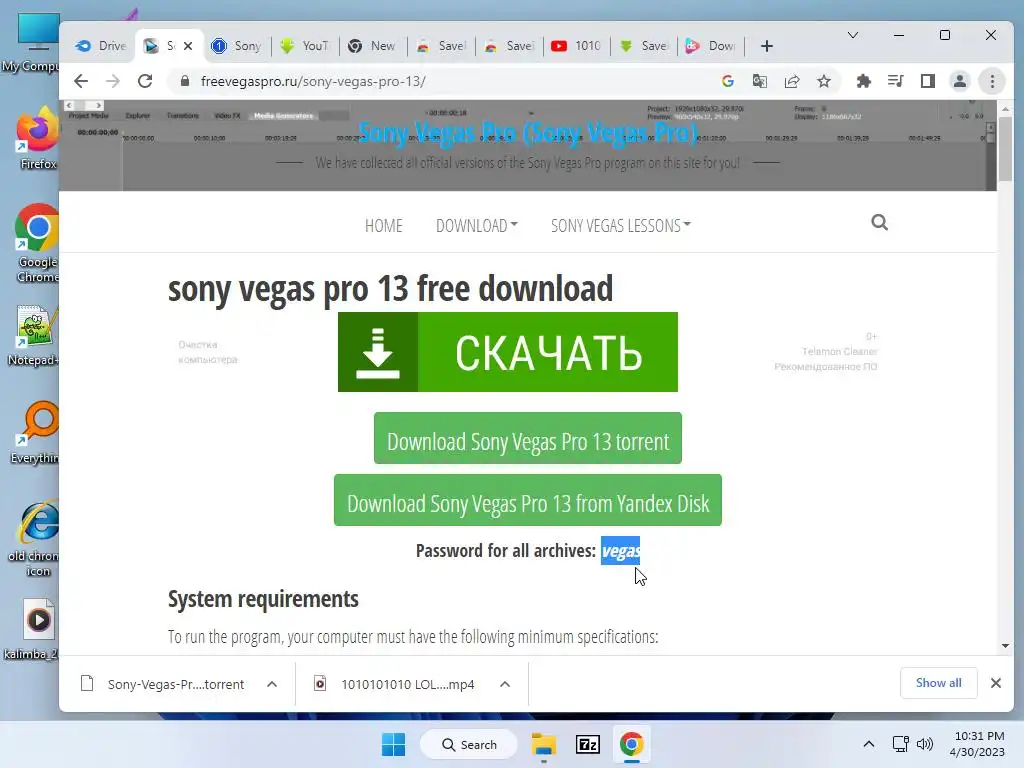Click the translate page icon
This screenshot has height=768, width=1024.
[760, 81]
